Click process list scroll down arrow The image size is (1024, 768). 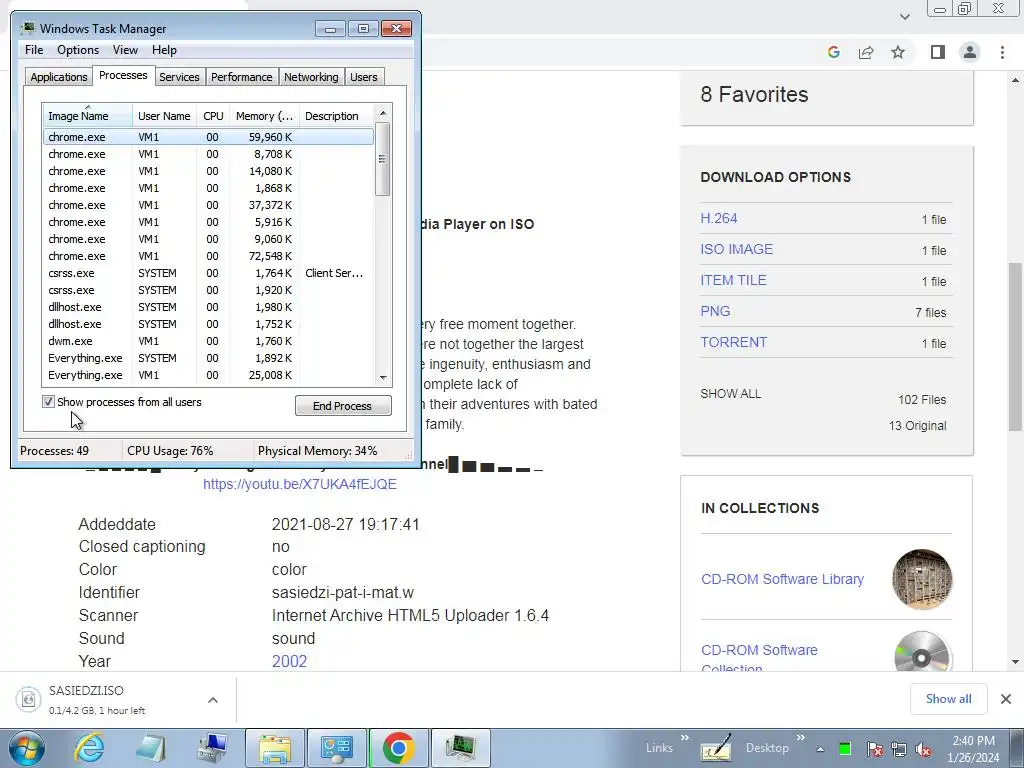coord(383,377)
